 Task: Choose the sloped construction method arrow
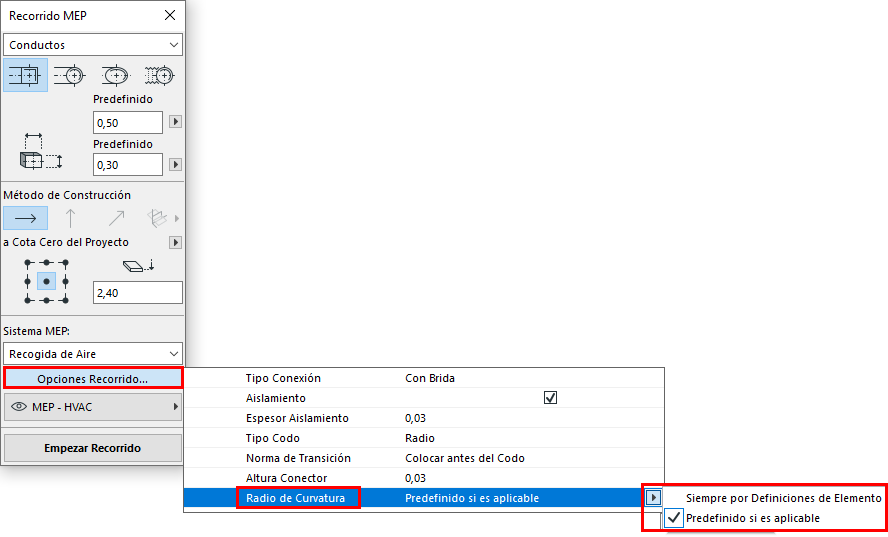pos(116,218)
